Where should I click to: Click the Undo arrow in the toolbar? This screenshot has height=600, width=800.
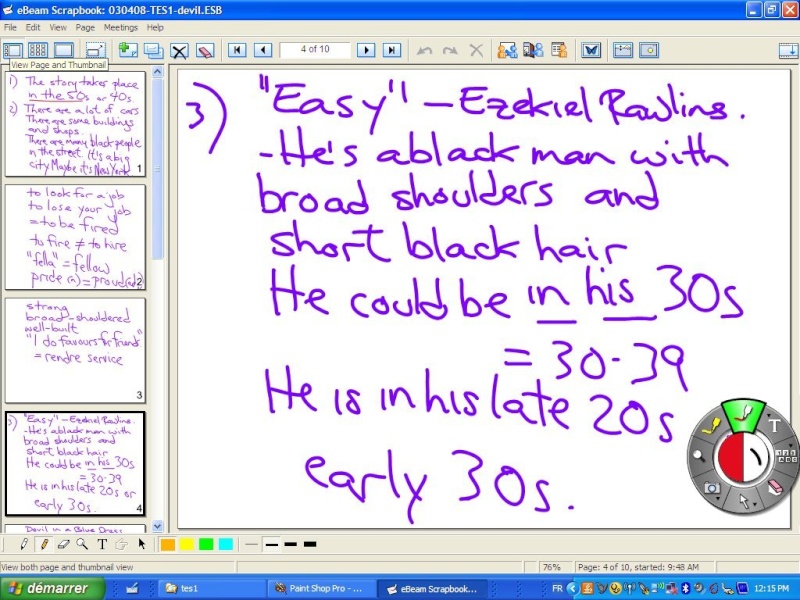(x=424, y=50)
